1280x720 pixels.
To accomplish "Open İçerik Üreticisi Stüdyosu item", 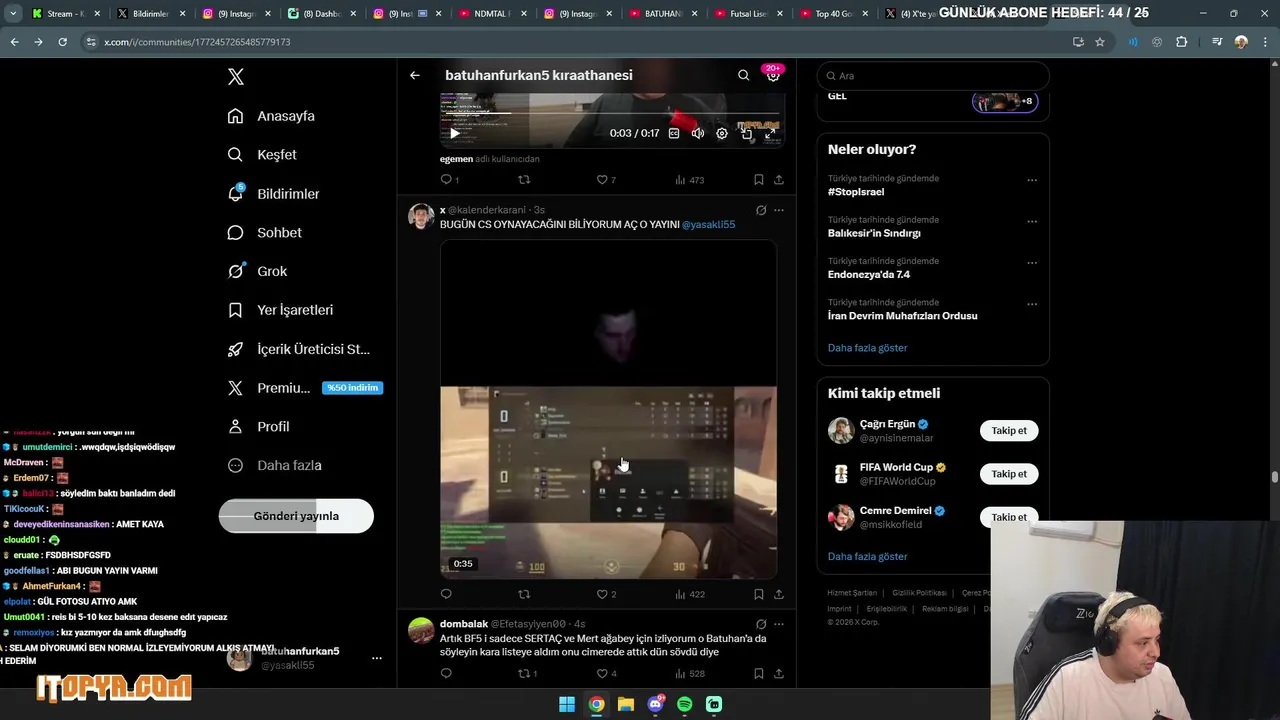I will click(299, 349).
